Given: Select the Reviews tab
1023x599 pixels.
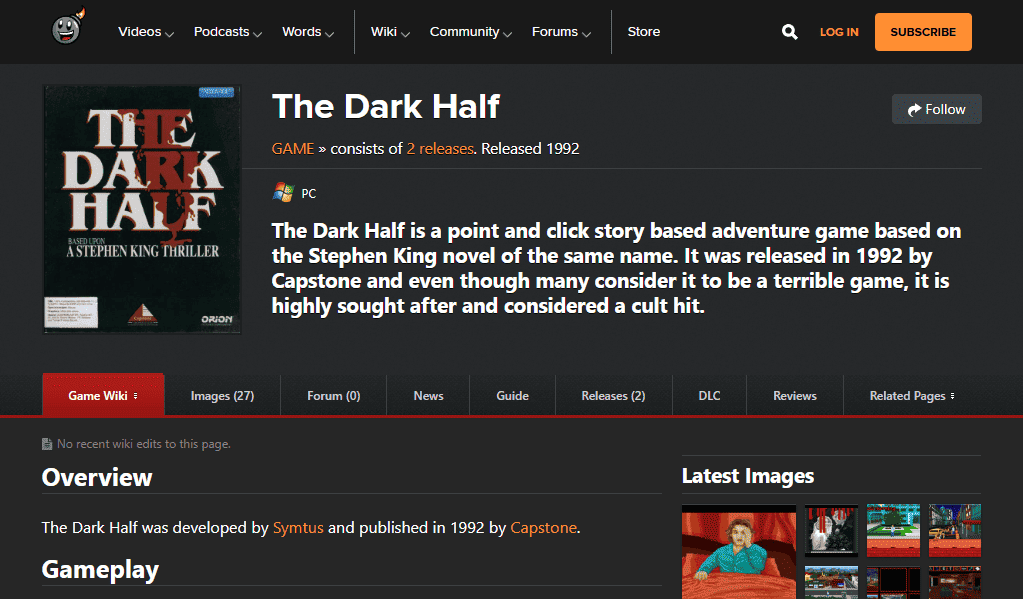Looking at the screenshot, I should click(x=795, y=396).
